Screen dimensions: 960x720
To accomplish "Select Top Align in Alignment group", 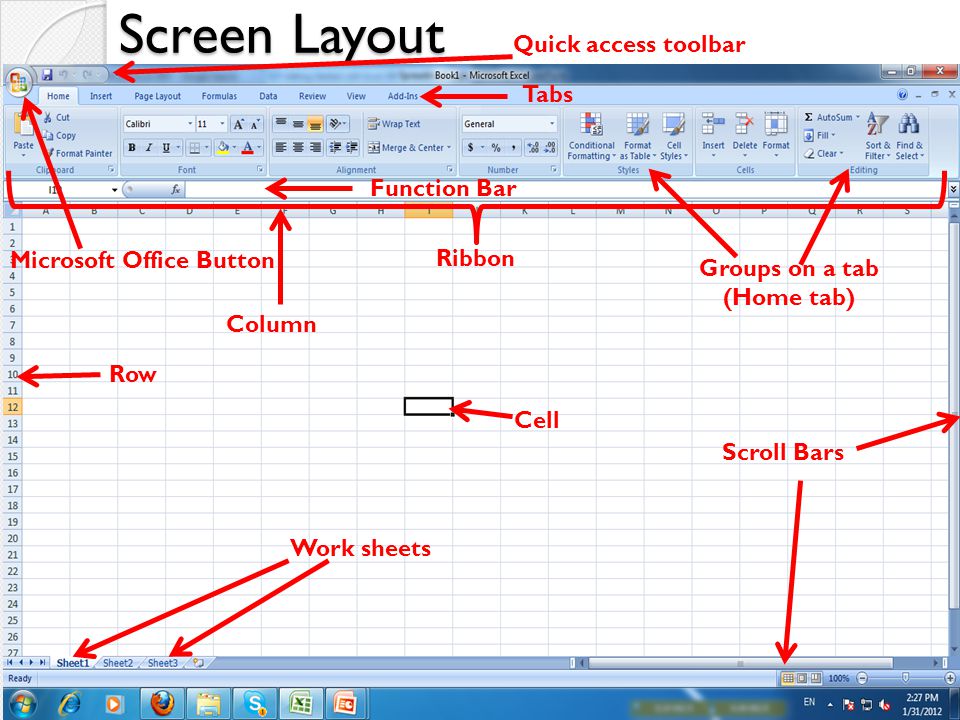I will (x=281, y=124).
